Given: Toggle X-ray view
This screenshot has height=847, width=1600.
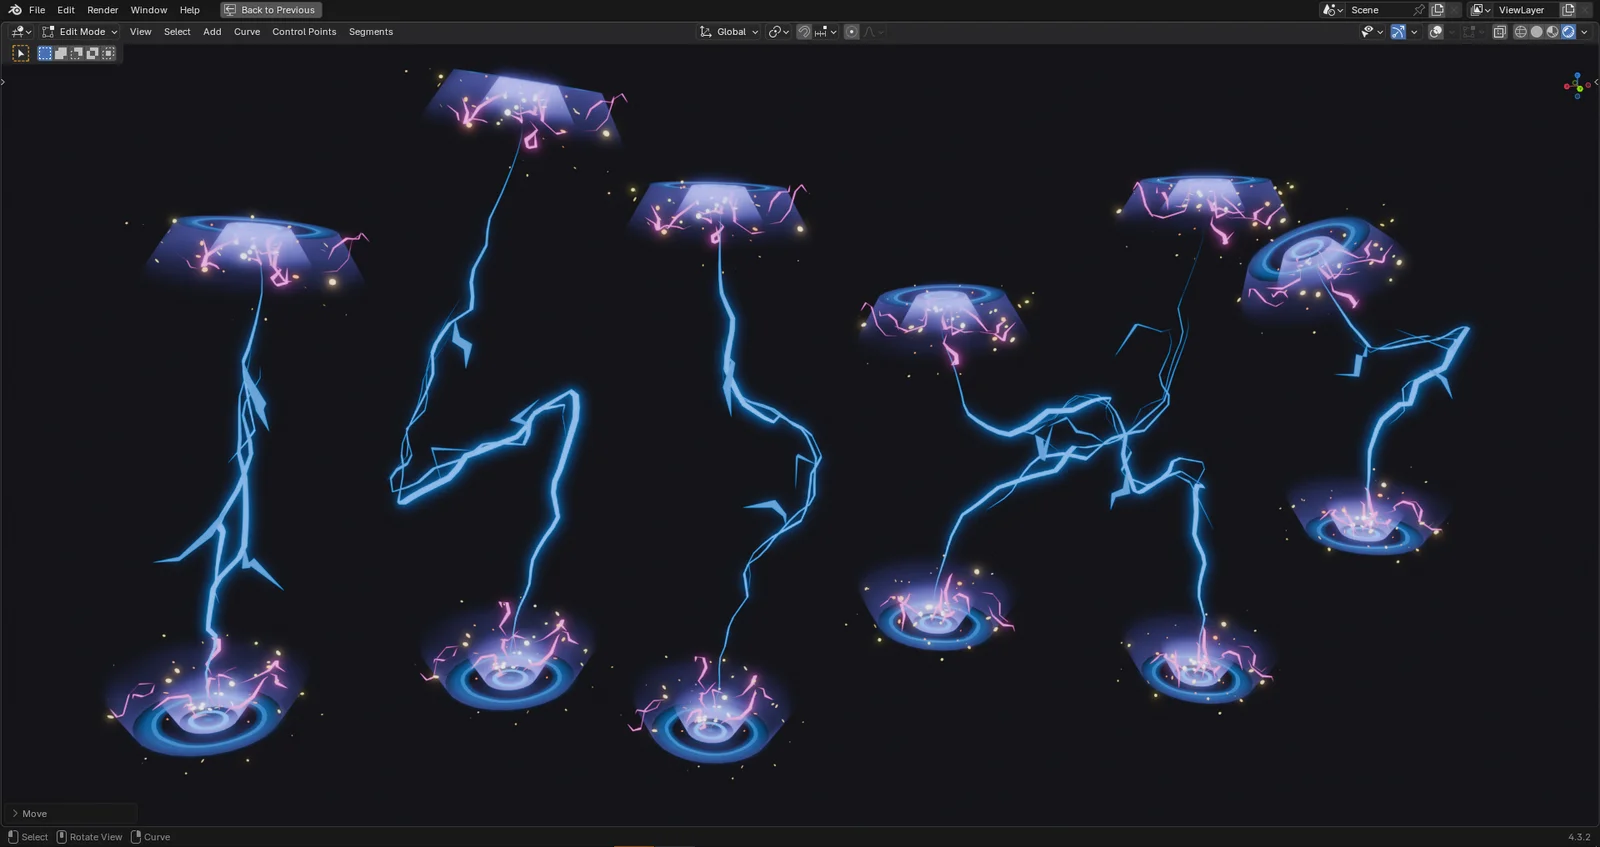Looking at the screenshot, I should [x=1499, y=32].
